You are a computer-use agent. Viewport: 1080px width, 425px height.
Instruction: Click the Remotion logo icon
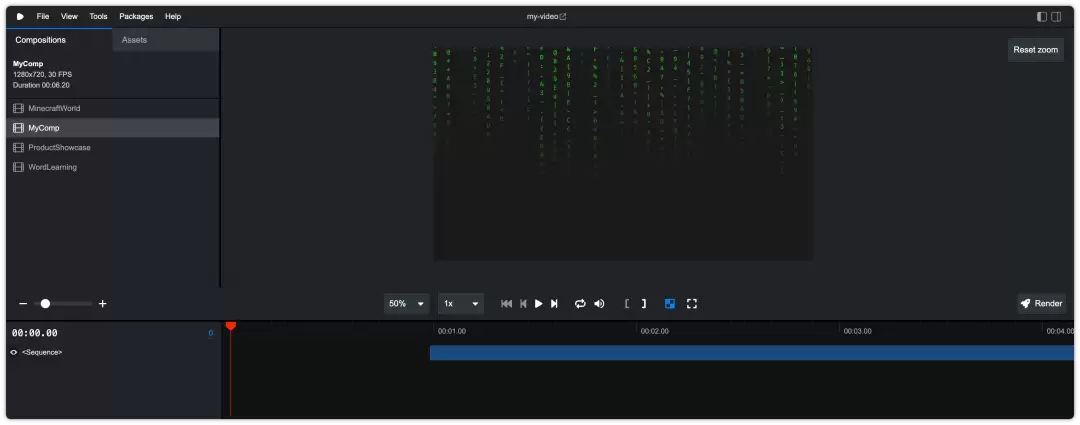pos(20,17)
